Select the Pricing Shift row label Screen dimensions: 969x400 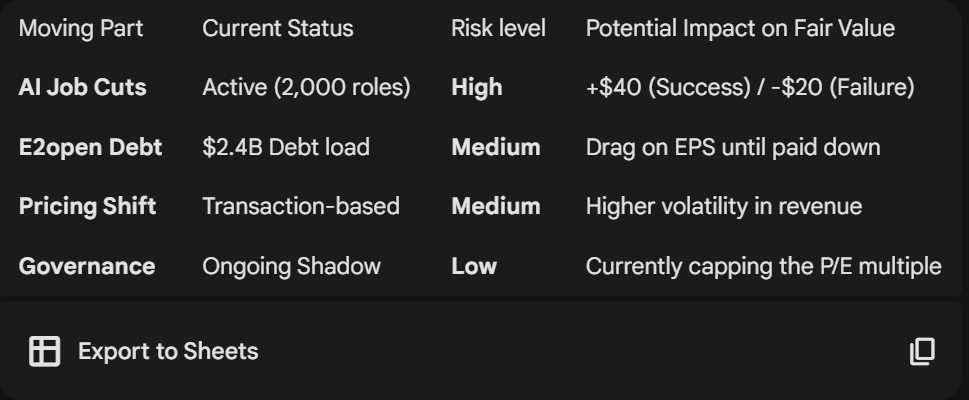pyautogui.click(x=87, y=207)
